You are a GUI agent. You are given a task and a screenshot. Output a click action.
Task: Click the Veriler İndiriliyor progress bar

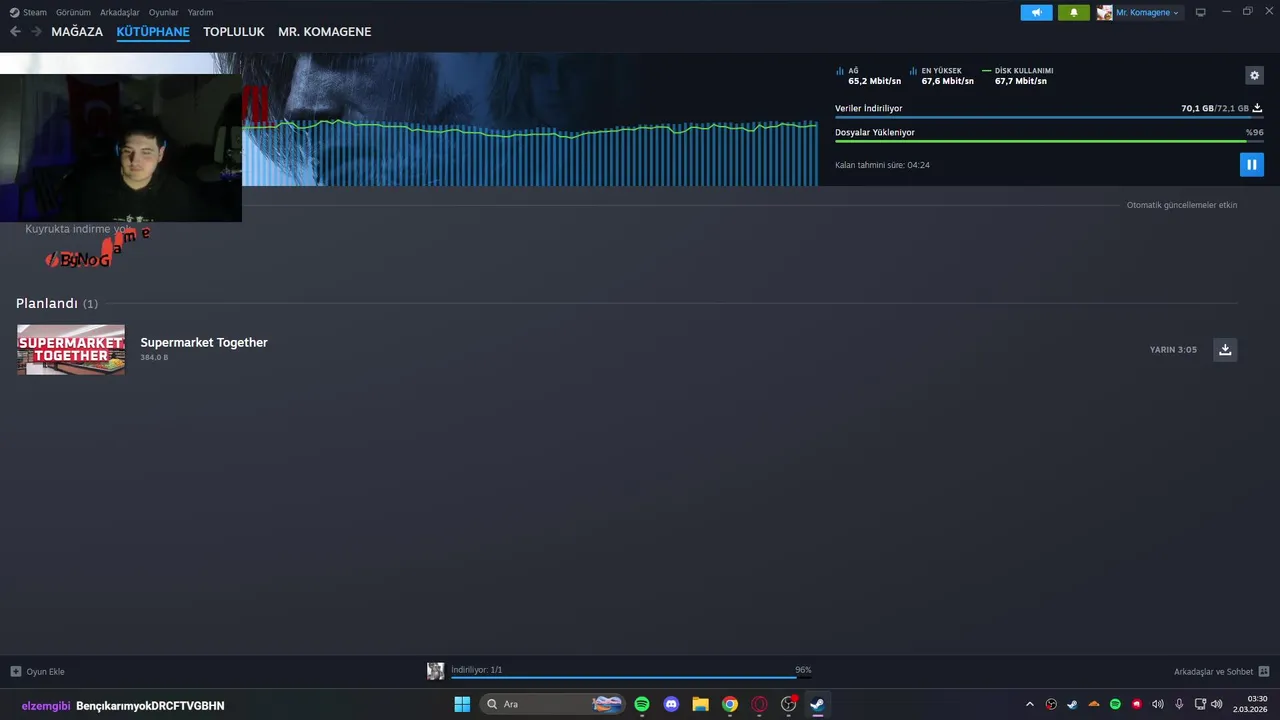[x=1049, y=118]
